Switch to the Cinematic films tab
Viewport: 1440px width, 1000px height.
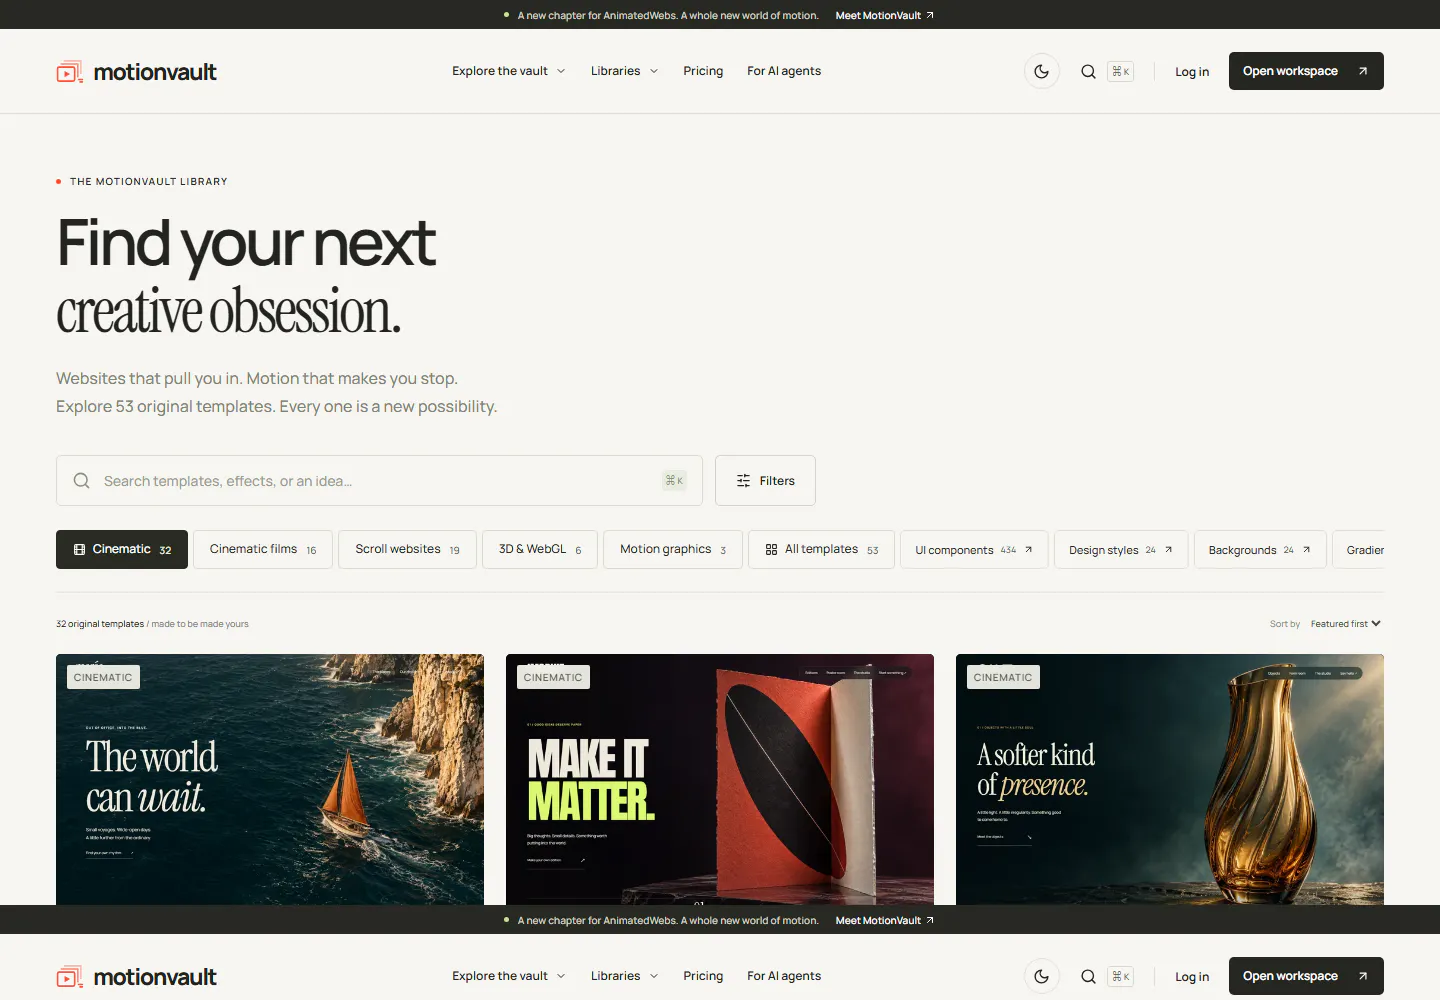pyautogui.click(x=263, y=549)
